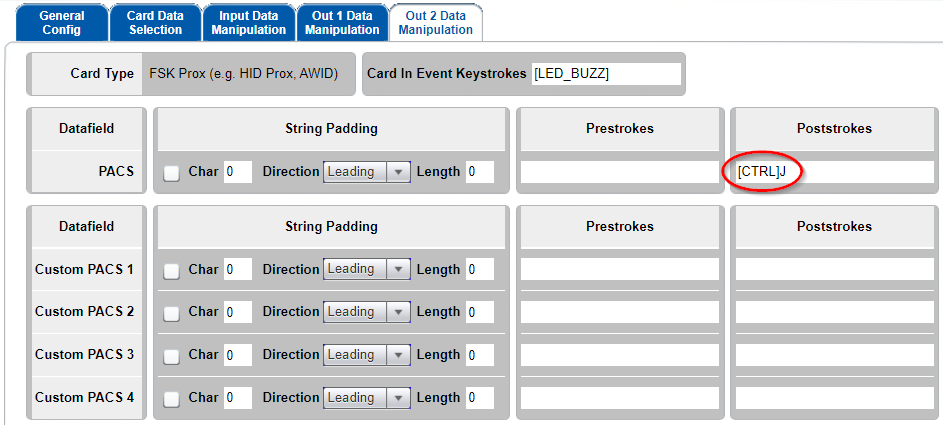Select the PACS padding Length field
Image resolution: width=943 pixels, height=425 pixels.
tap(479, 172)
